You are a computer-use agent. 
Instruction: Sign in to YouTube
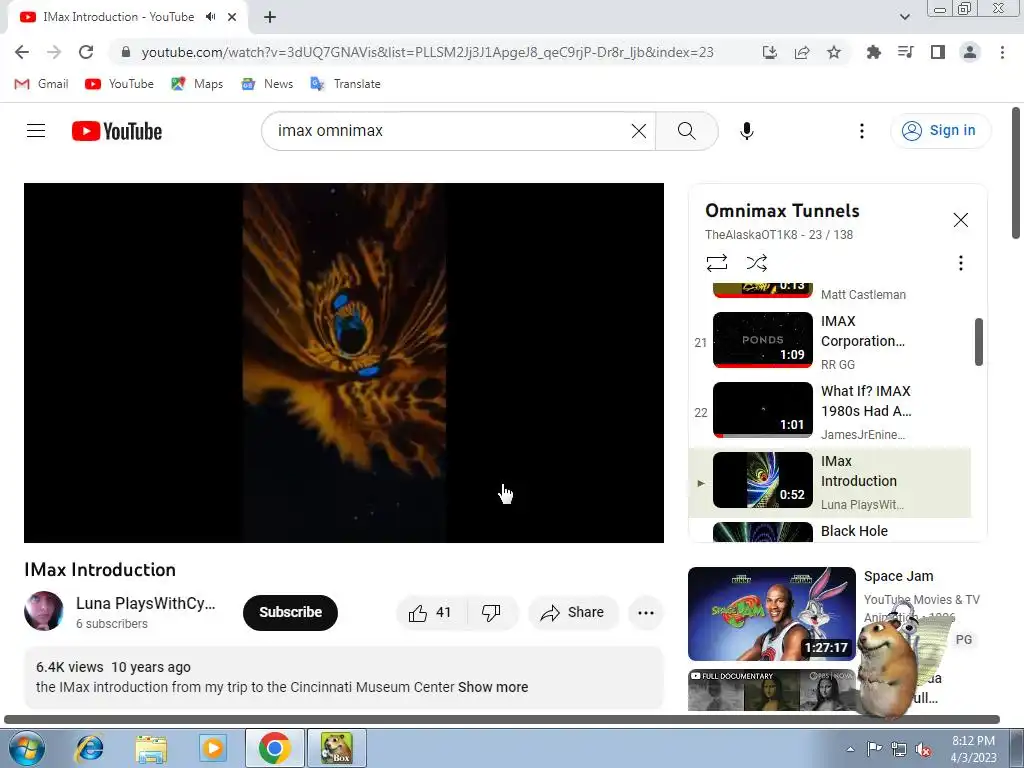[x=940, y=131]
